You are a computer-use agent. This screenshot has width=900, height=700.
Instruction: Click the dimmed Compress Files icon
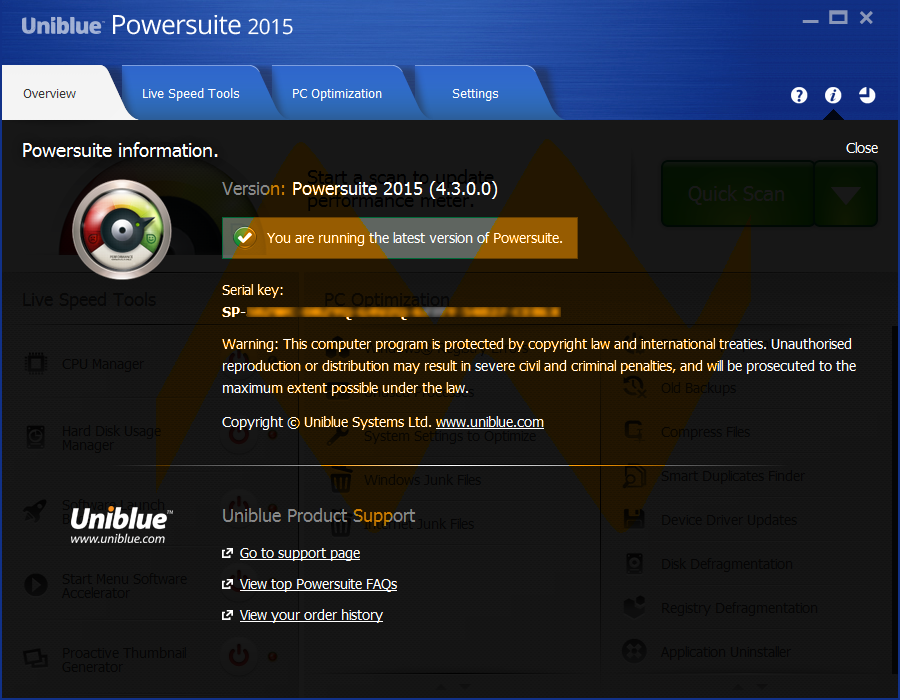tap(634, 430)
